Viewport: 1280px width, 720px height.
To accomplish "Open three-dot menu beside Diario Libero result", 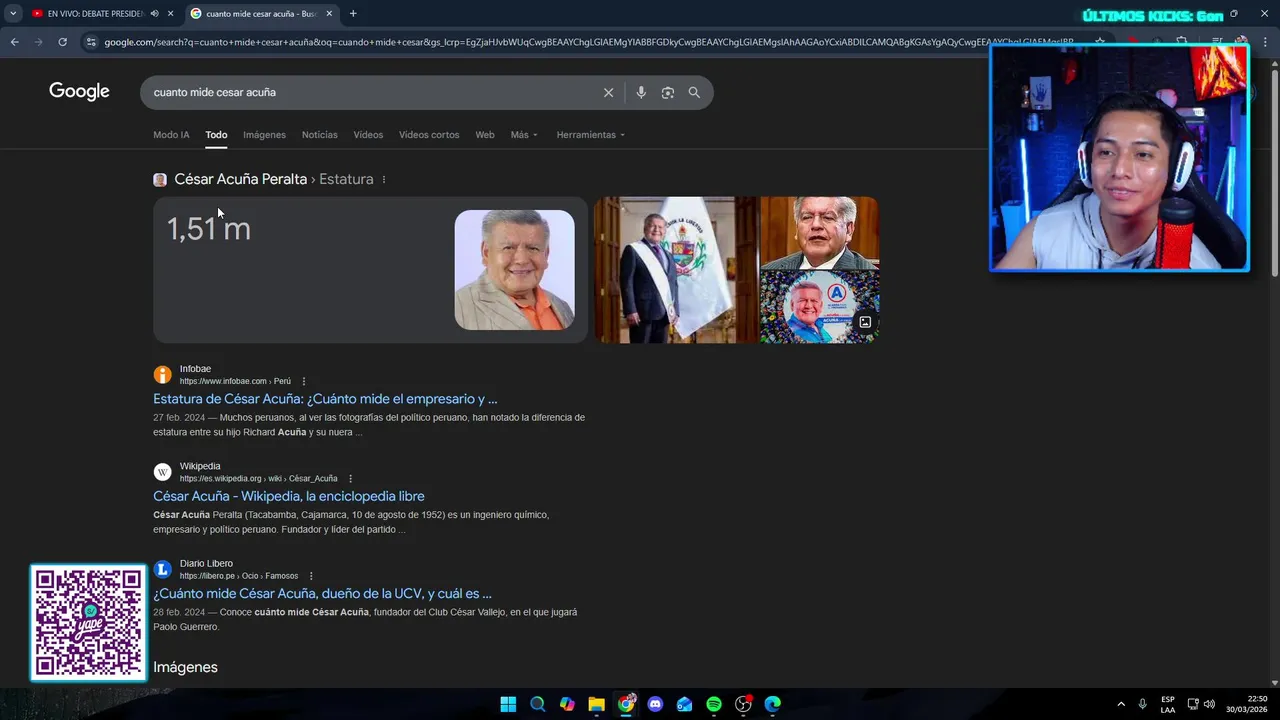I will tap(311, 576).
